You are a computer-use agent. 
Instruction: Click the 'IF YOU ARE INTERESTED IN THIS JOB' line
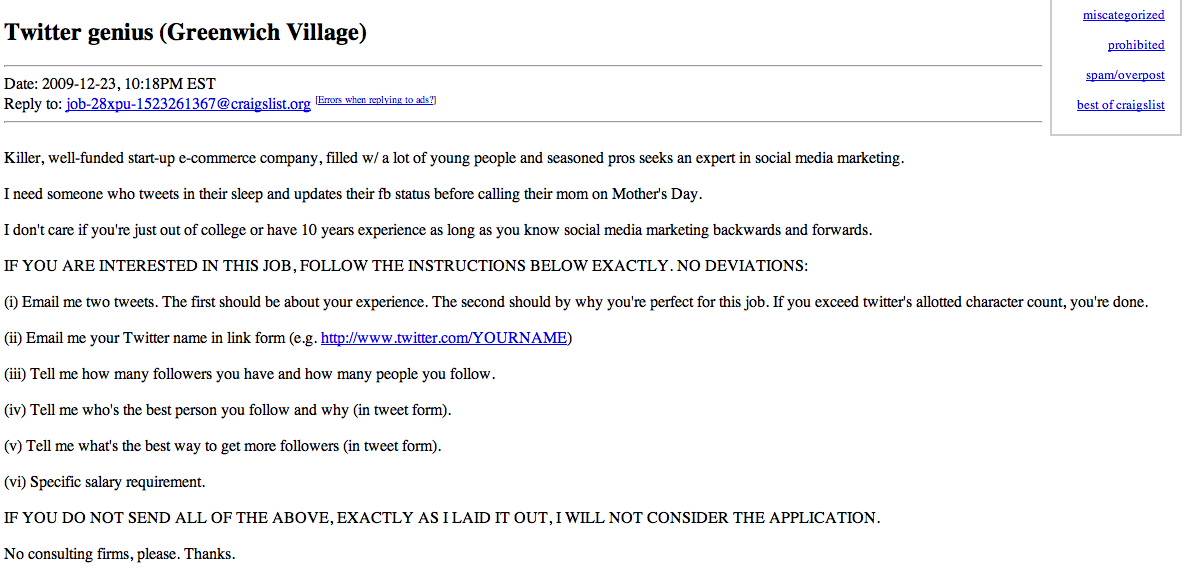[x=406, y=266]
